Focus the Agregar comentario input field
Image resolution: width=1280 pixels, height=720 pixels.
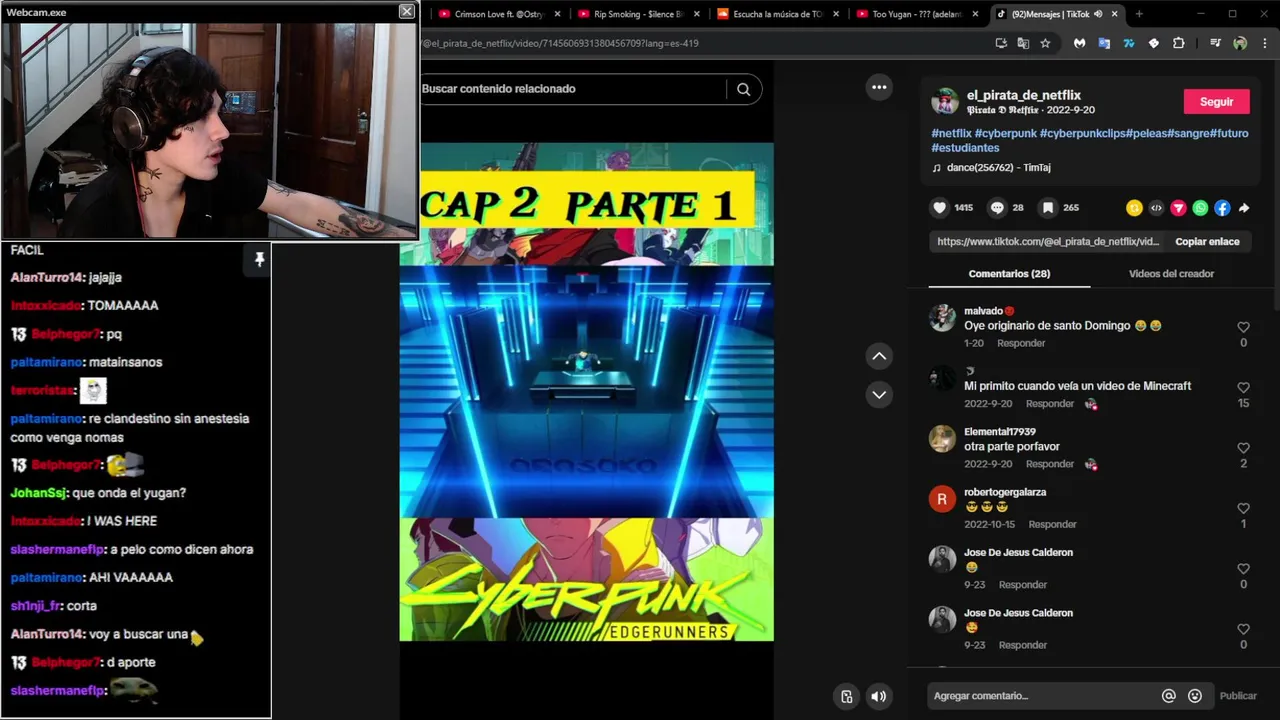tap(1041, 696)
